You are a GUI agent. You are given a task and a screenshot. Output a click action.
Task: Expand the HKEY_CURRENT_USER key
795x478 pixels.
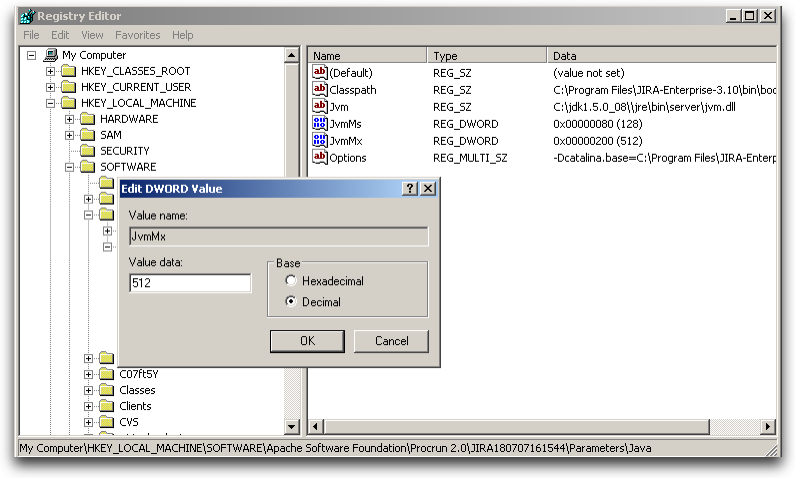pos(51,87)
